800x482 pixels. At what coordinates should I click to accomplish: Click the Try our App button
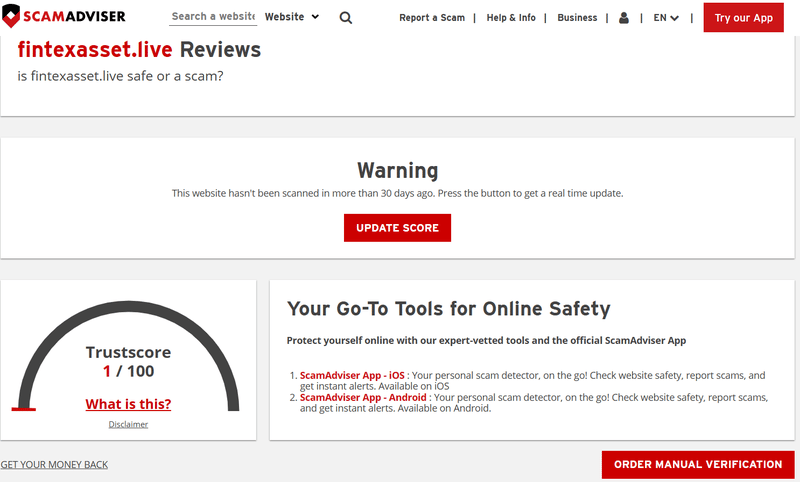(x=743, y=17)
